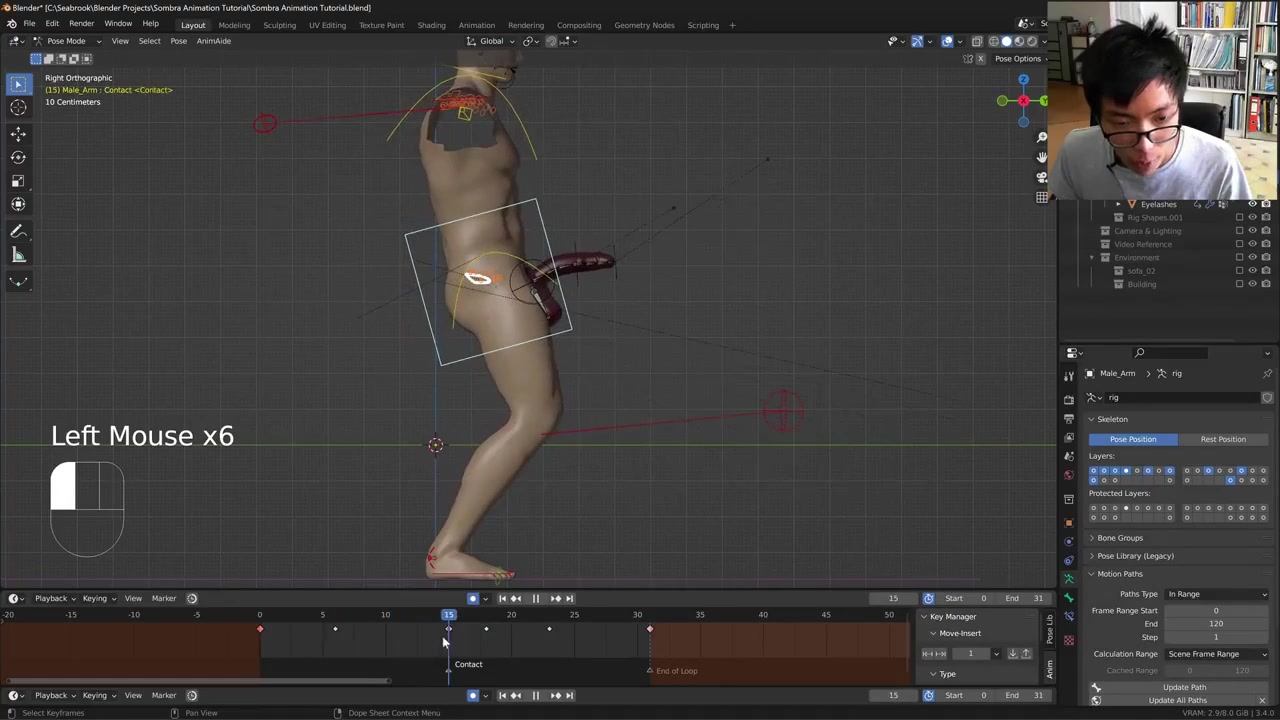
Task: Click the Rest Position button
Action: [x=1222, y=439]
